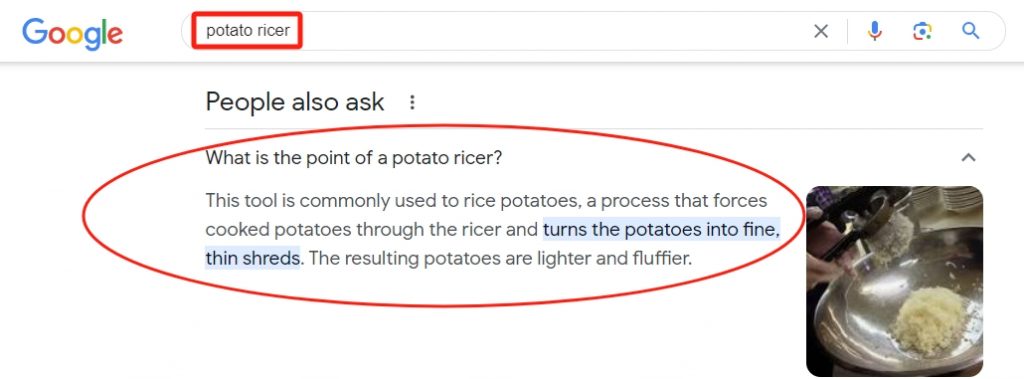Click empty space inside the search bar
Viewport: 1024px width, 379px height.
point(555,31)
